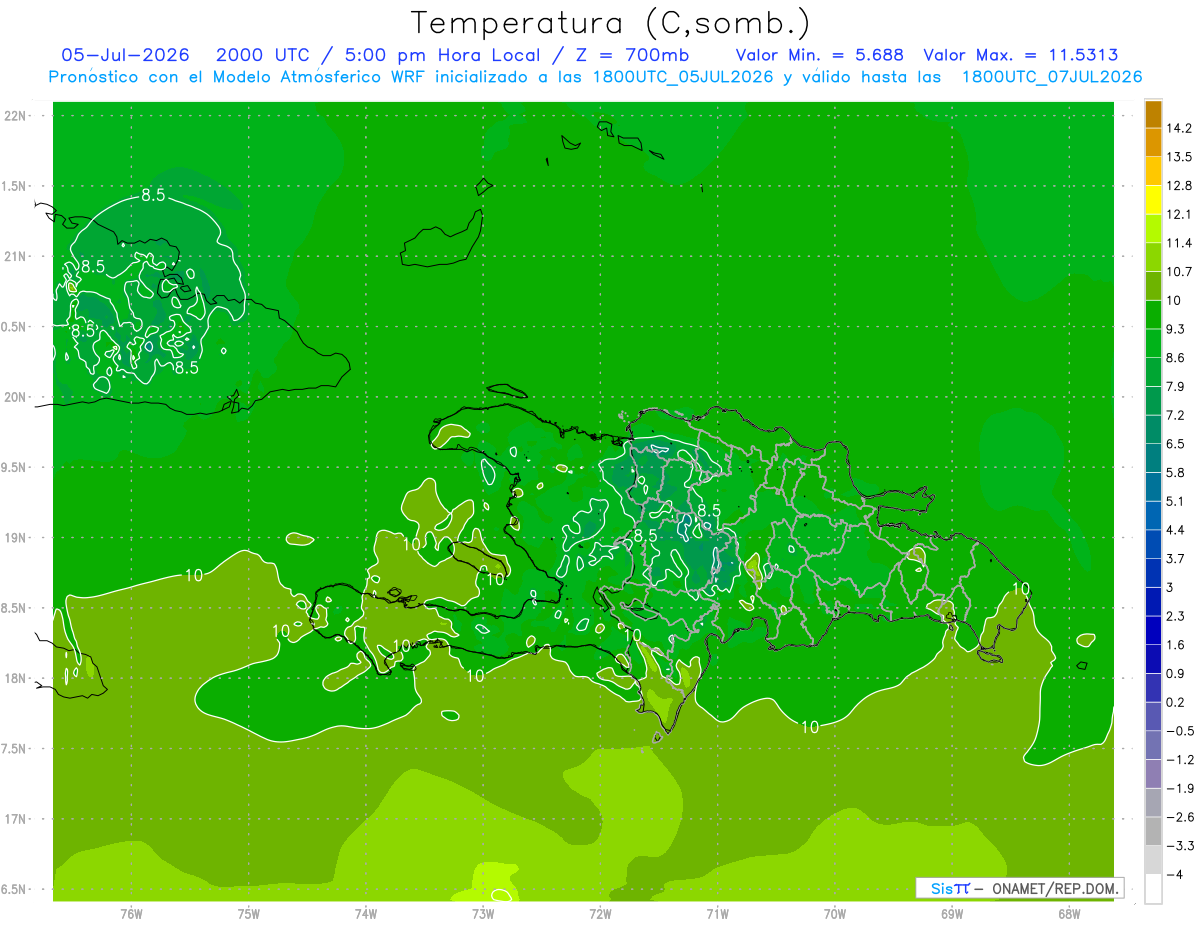1200x927 pixels.
Task: Click the '68W' longitude axis label
Action: point(1069,913)
